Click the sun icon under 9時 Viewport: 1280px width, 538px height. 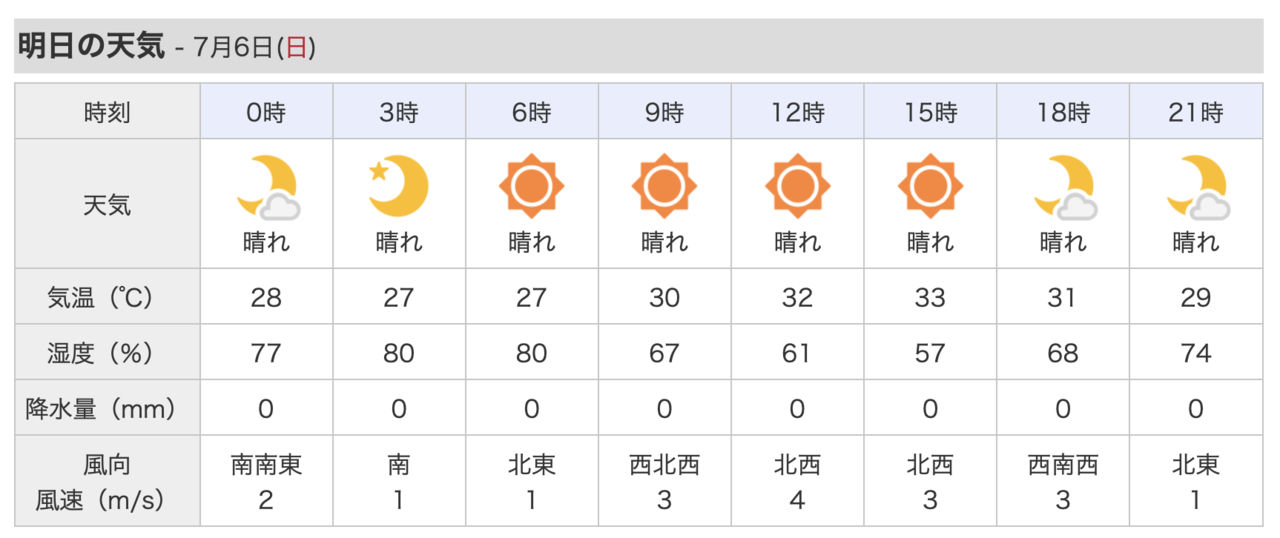664,187
